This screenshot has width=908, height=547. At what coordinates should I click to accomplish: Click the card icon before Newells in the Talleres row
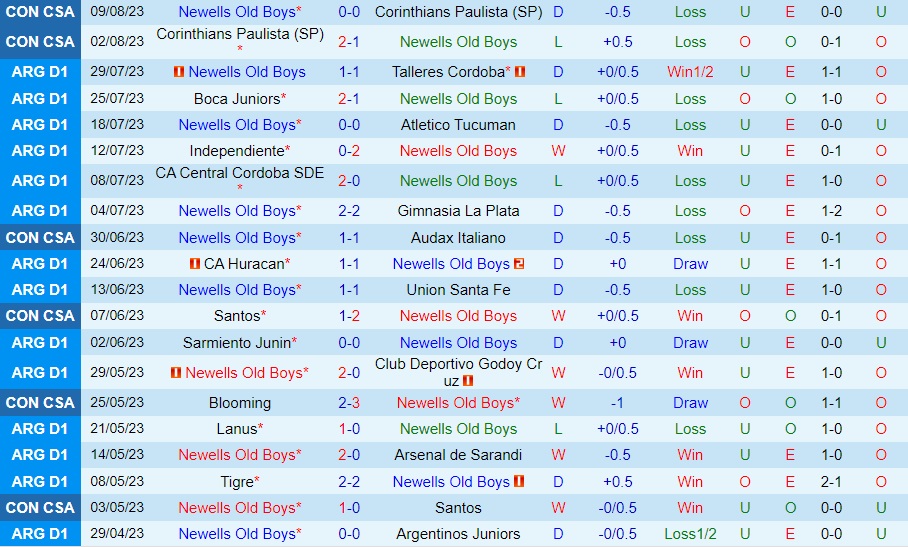pyautogui.click(x=179, y=72)
